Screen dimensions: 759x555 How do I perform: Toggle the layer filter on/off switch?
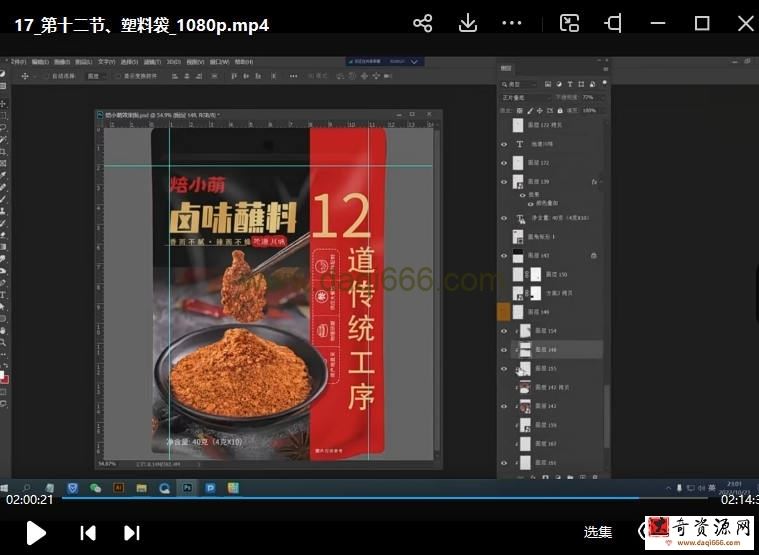pos(604,84)
